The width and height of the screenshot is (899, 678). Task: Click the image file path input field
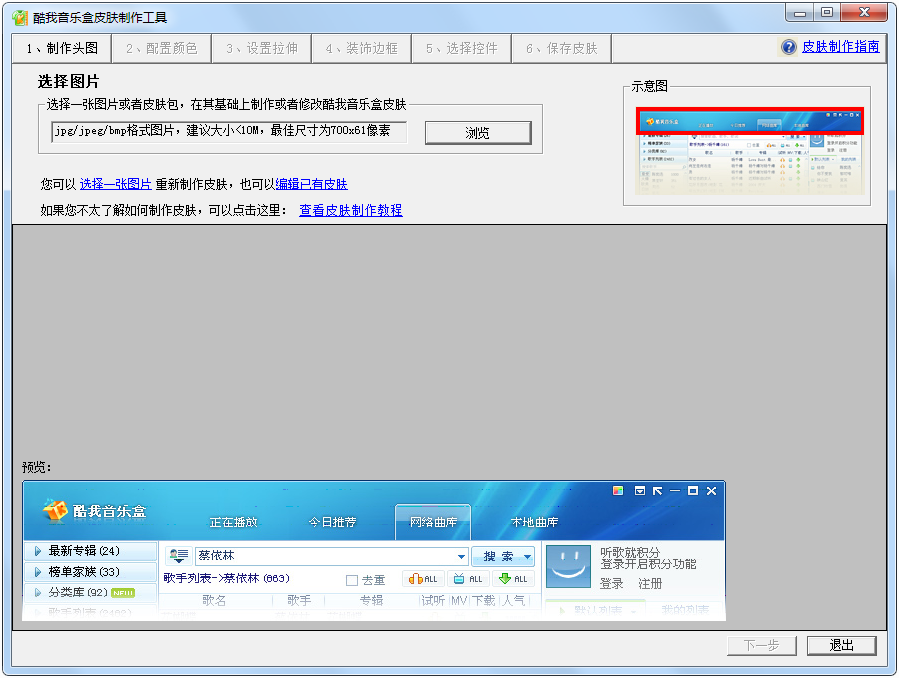(x=229, y=131)
